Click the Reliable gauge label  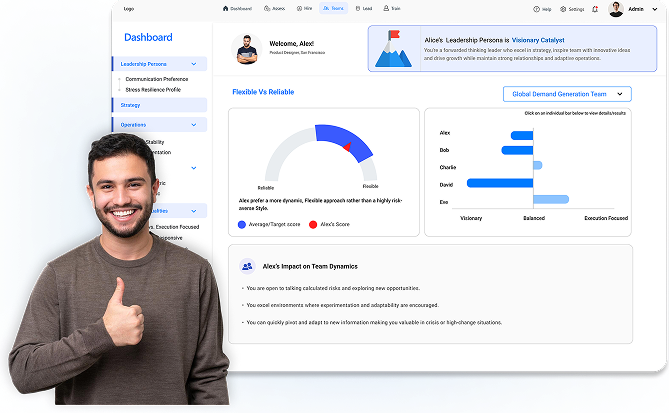pos(266,188)
